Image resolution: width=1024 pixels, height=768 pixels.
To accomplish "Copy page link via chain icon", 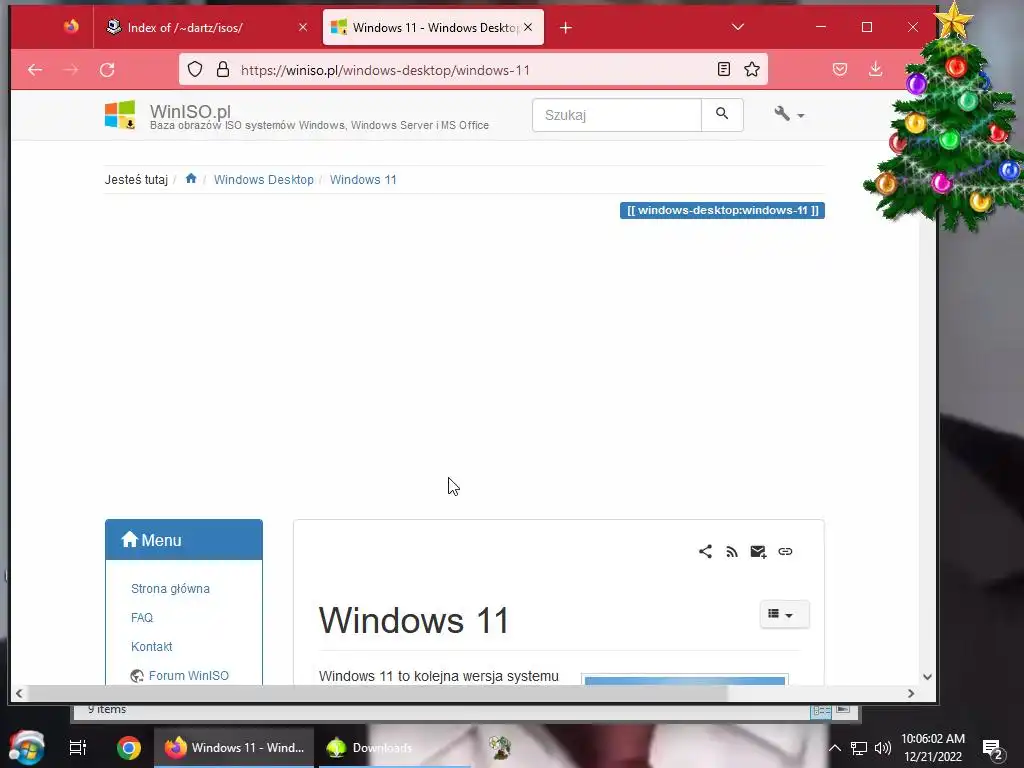I will click(785, 552).
